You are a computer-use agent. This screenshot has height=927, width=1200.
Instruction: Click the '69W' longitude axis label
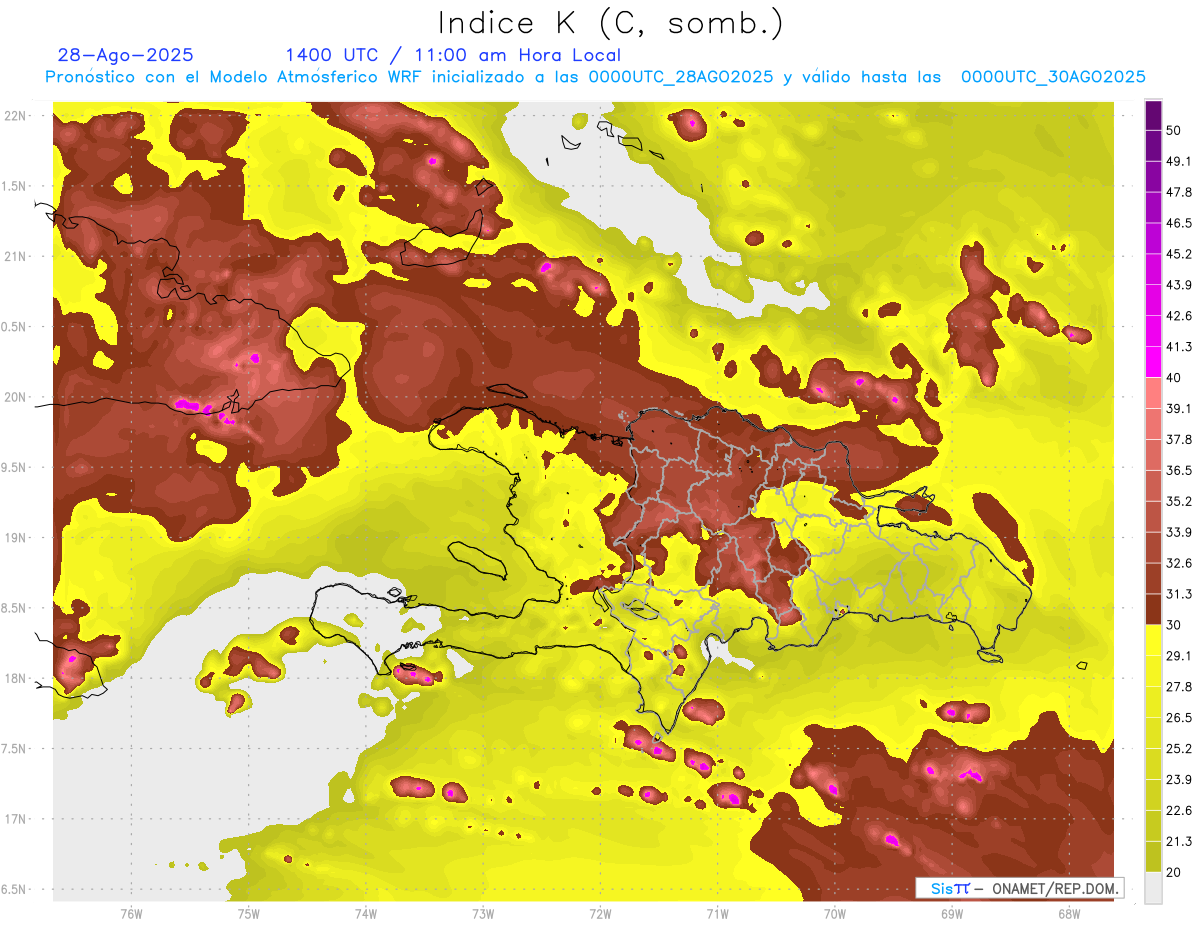coord(951,915)
